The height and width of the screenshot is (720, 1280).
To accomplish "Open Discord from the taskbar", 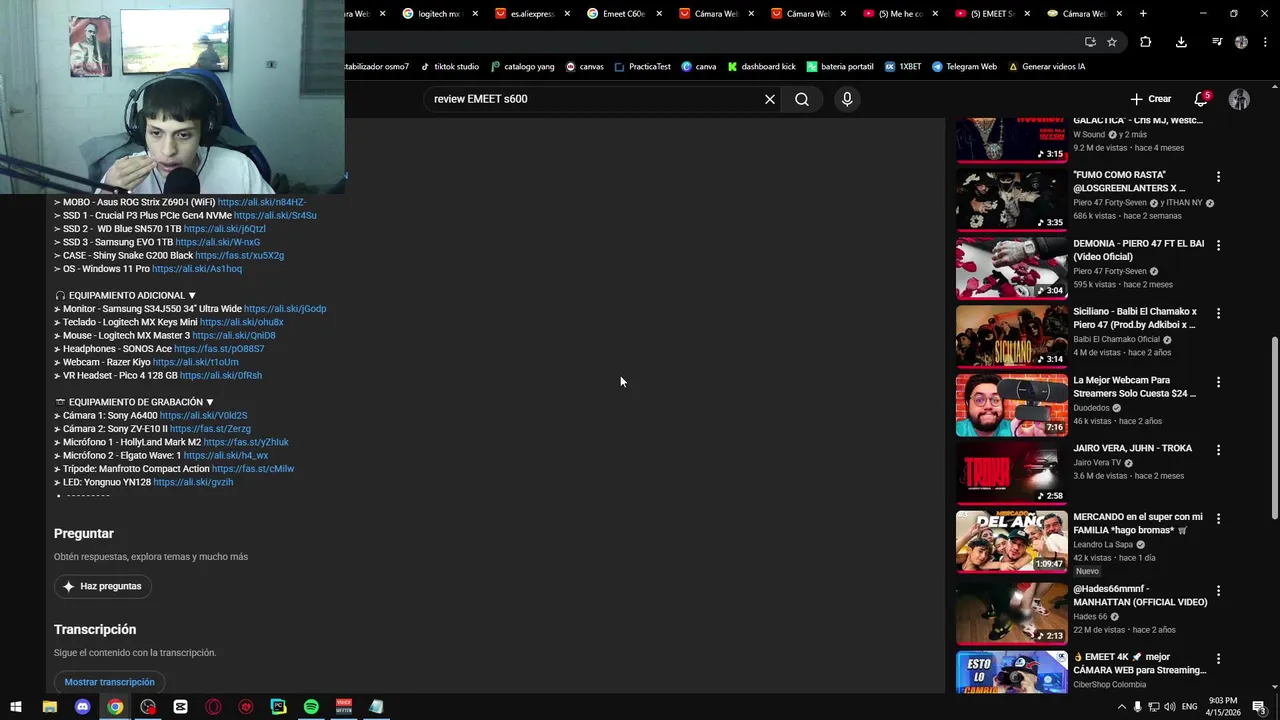I will 83,707.
